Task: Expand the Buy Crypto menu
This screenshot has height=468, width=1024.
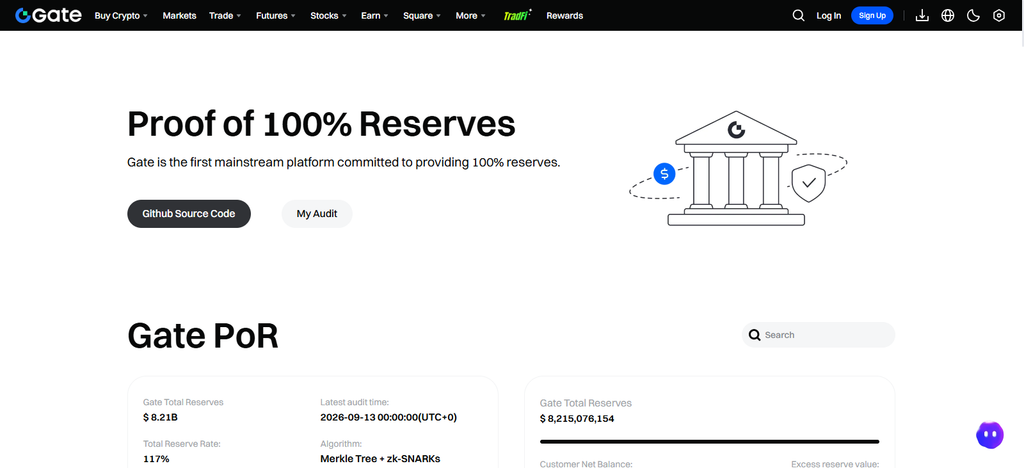Action: point(121,16)
